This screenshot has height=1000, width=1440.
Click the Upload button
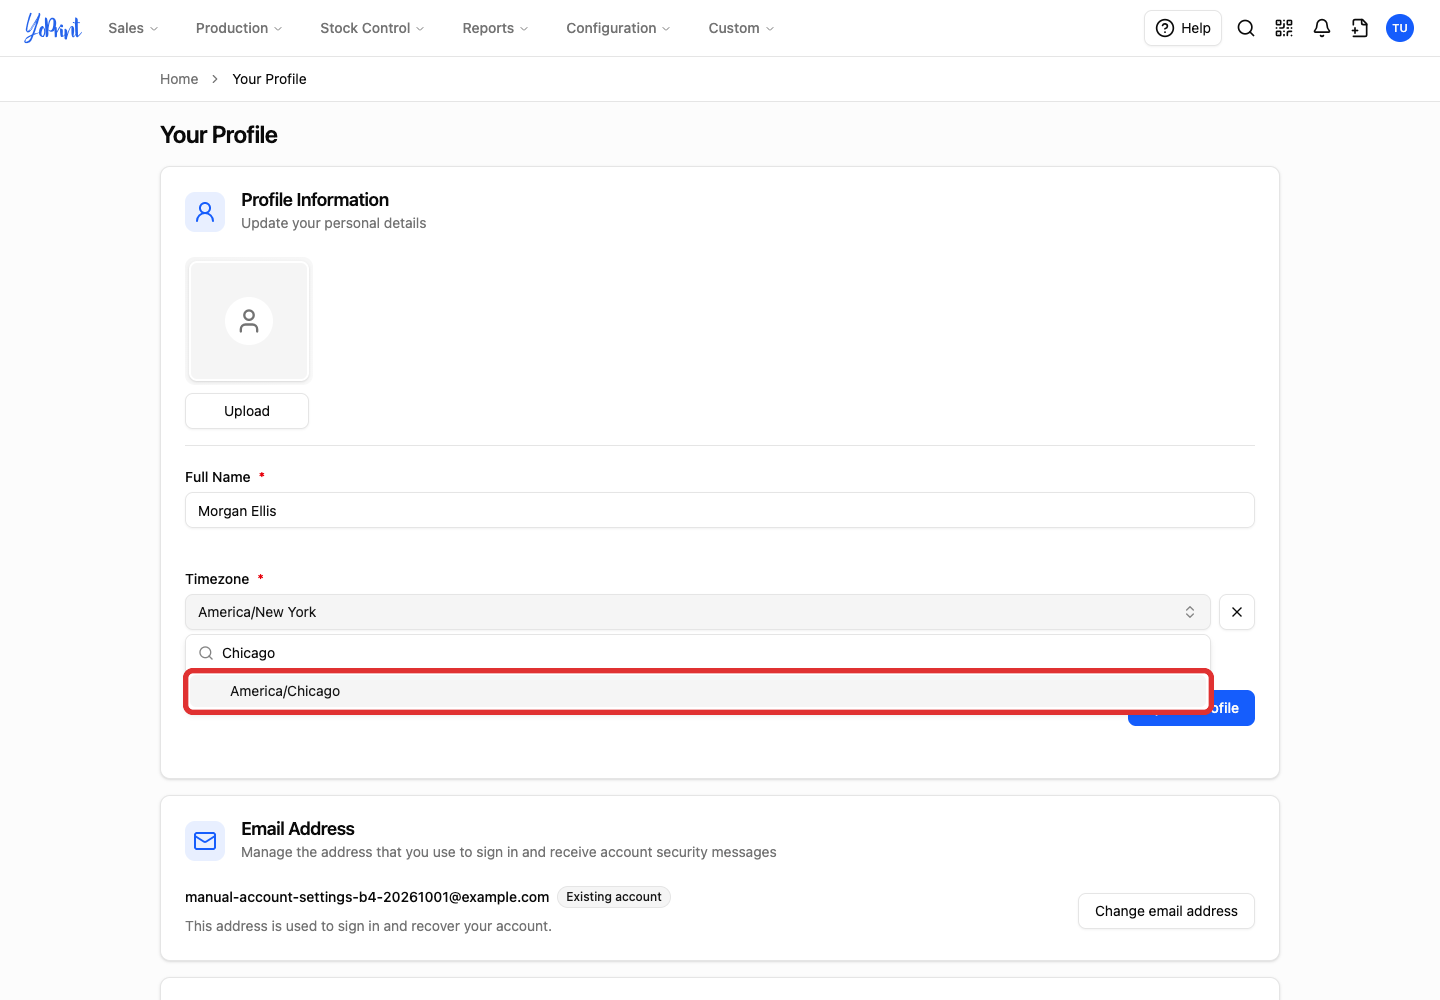tap(247, 411)
